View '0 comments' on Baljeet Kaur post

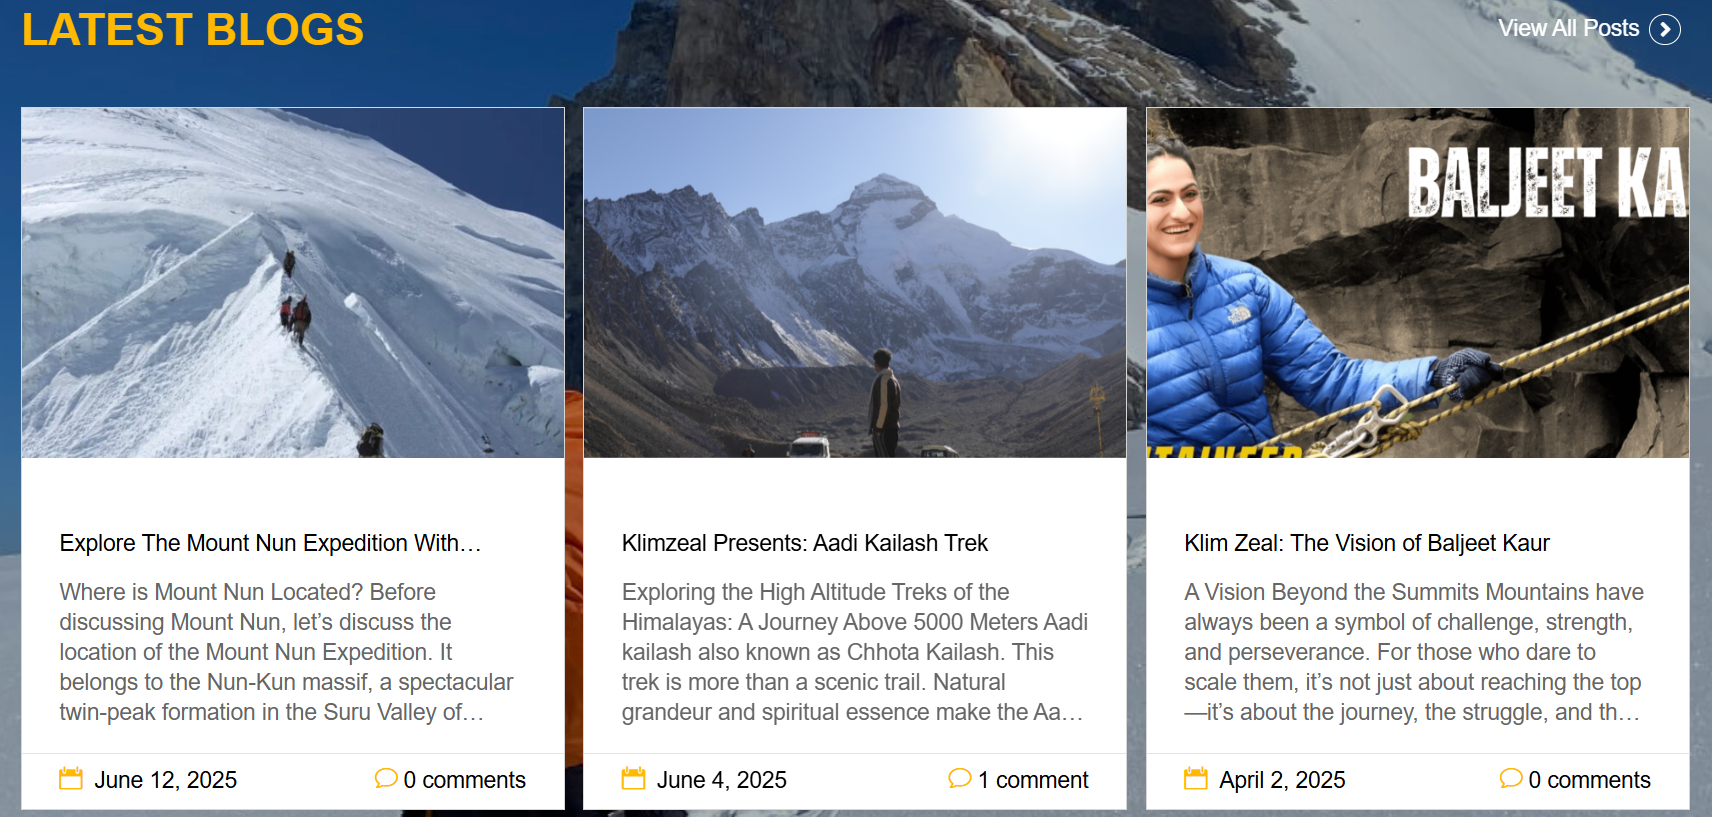tap(1589, 780)
